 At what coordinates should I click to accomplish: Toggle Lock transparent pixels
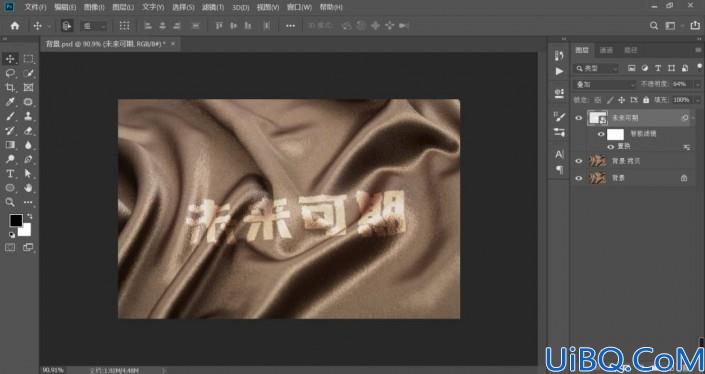click(598, 100)
